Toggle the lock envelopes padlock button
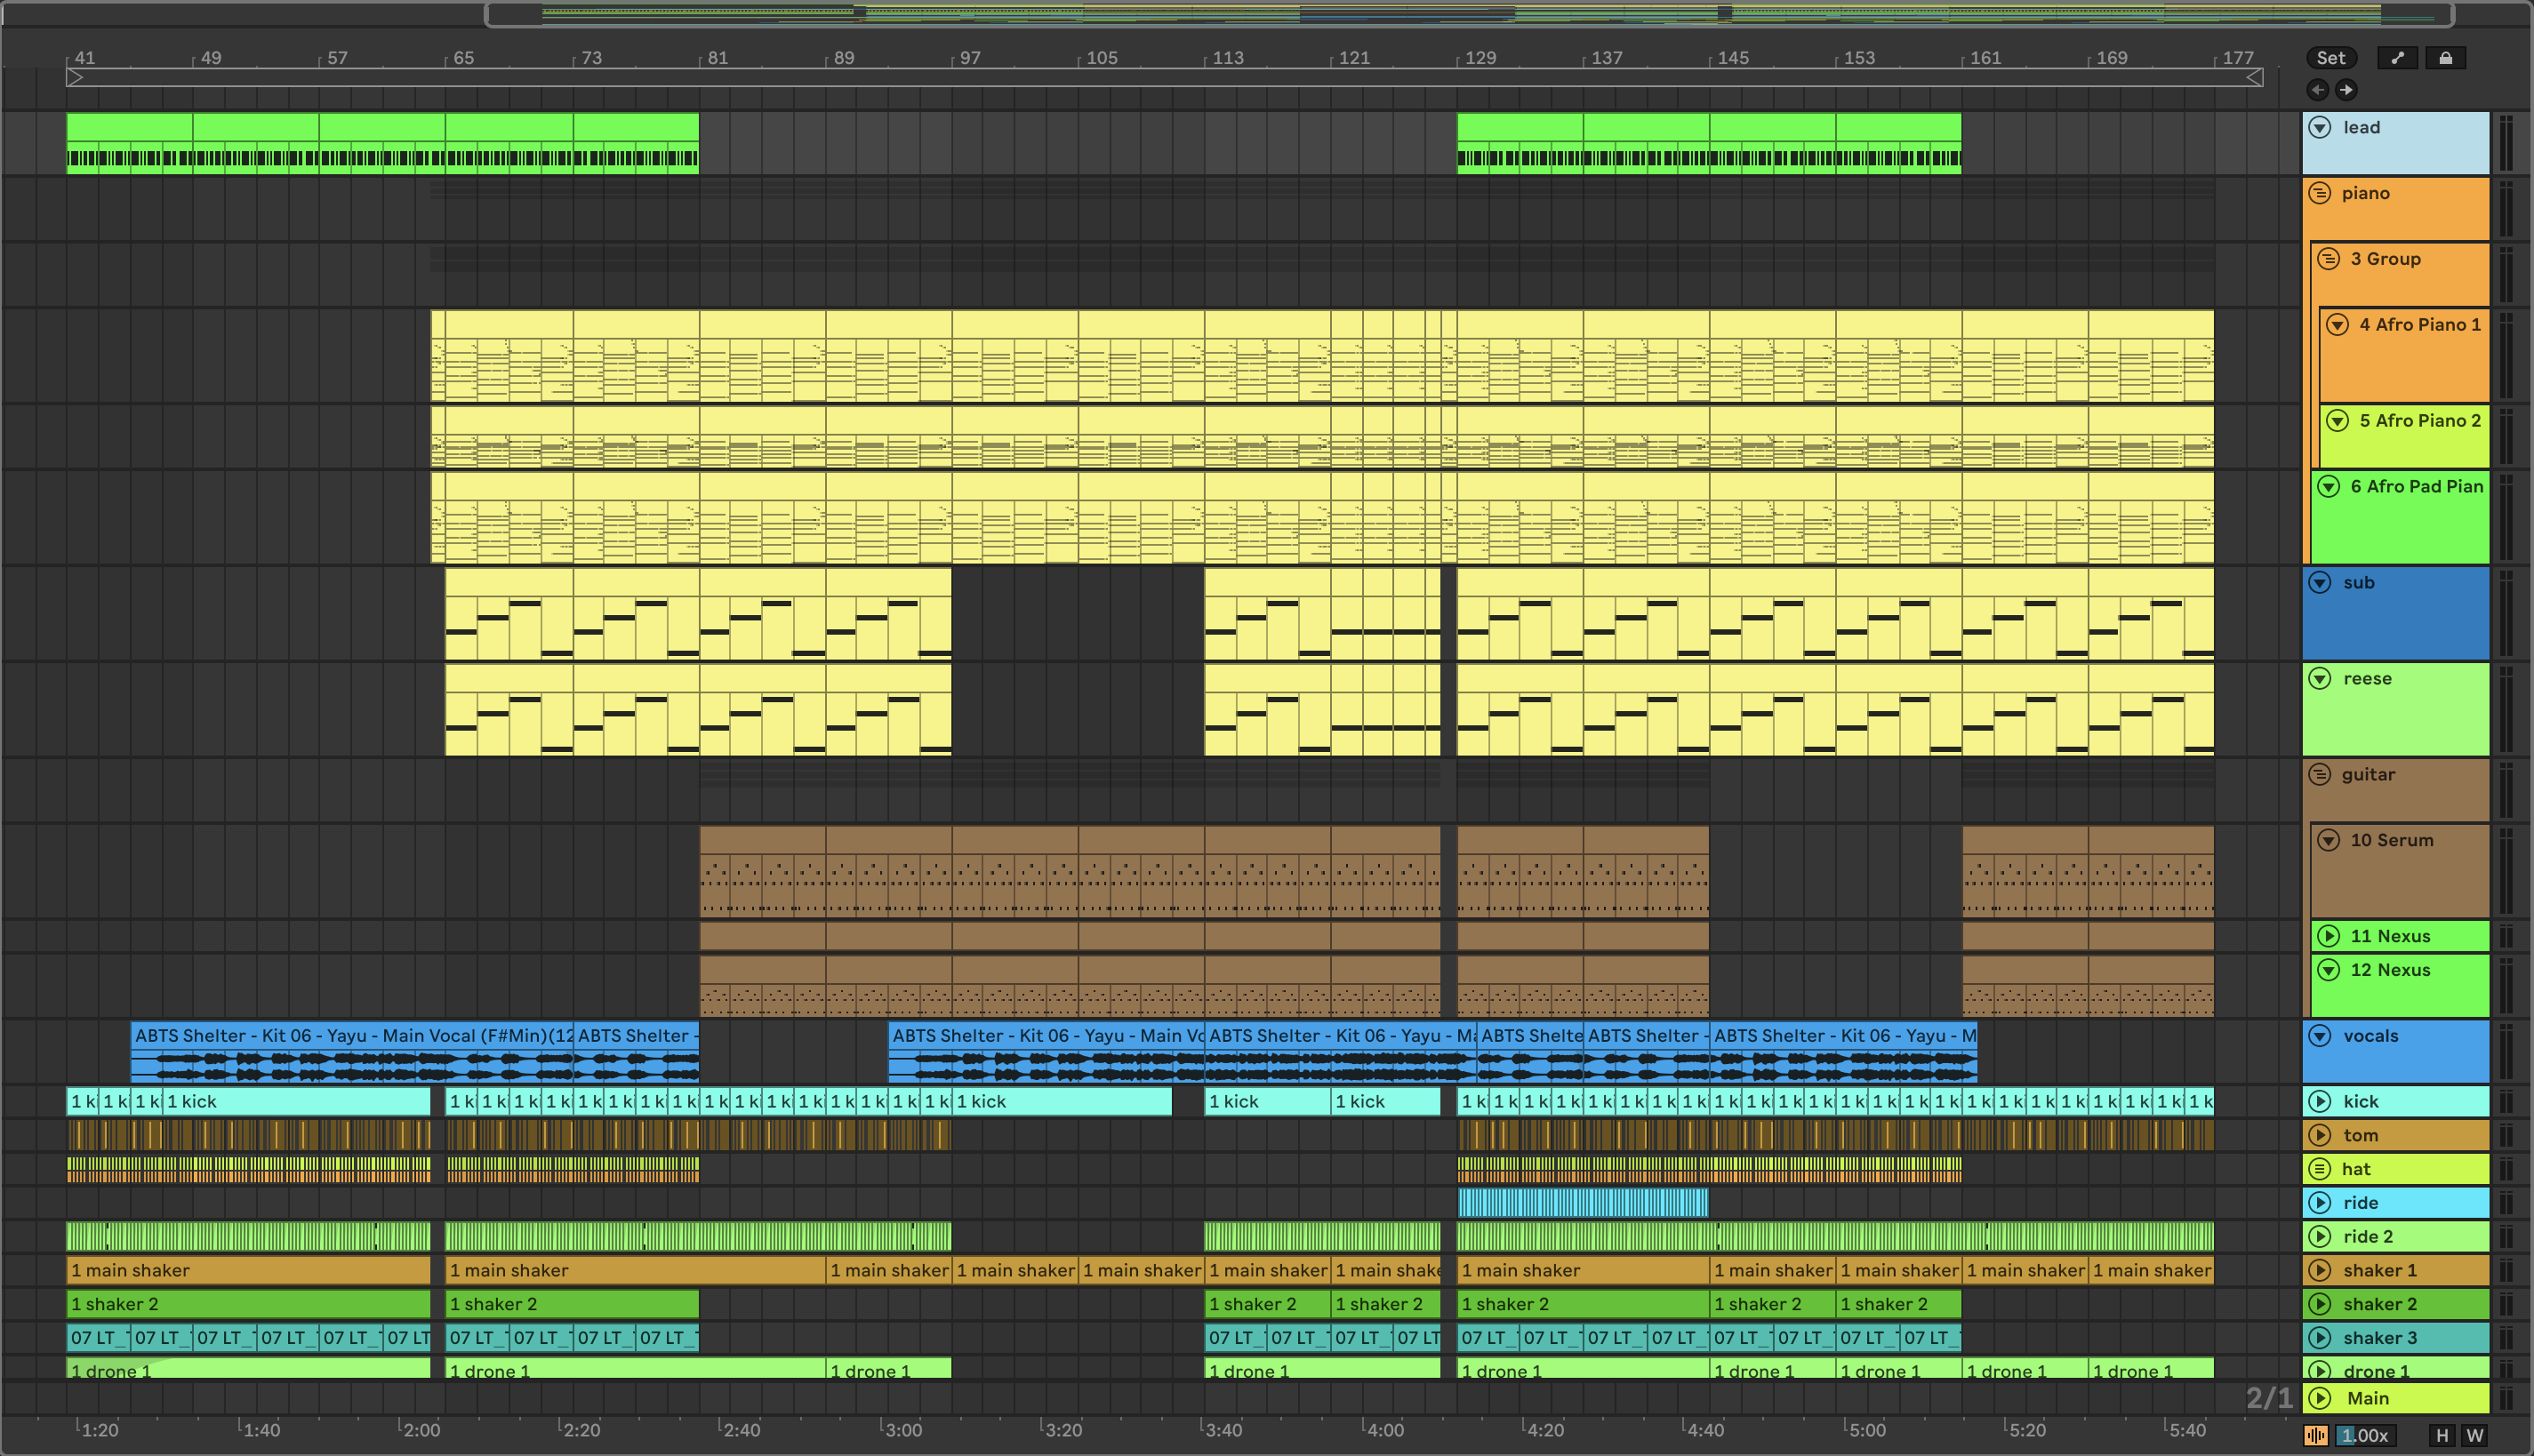Screen dimensions: 2534x1456 pos(2445,58)
